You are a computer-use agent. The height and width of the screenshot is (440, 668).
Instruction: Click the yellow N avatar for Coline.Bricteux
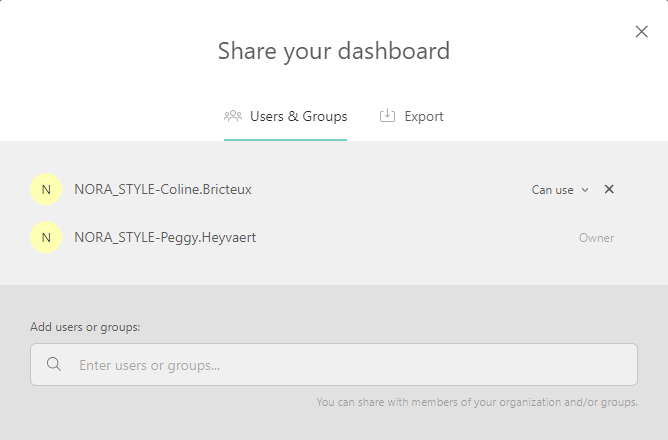pyautogui.click(x=46, y=189)
